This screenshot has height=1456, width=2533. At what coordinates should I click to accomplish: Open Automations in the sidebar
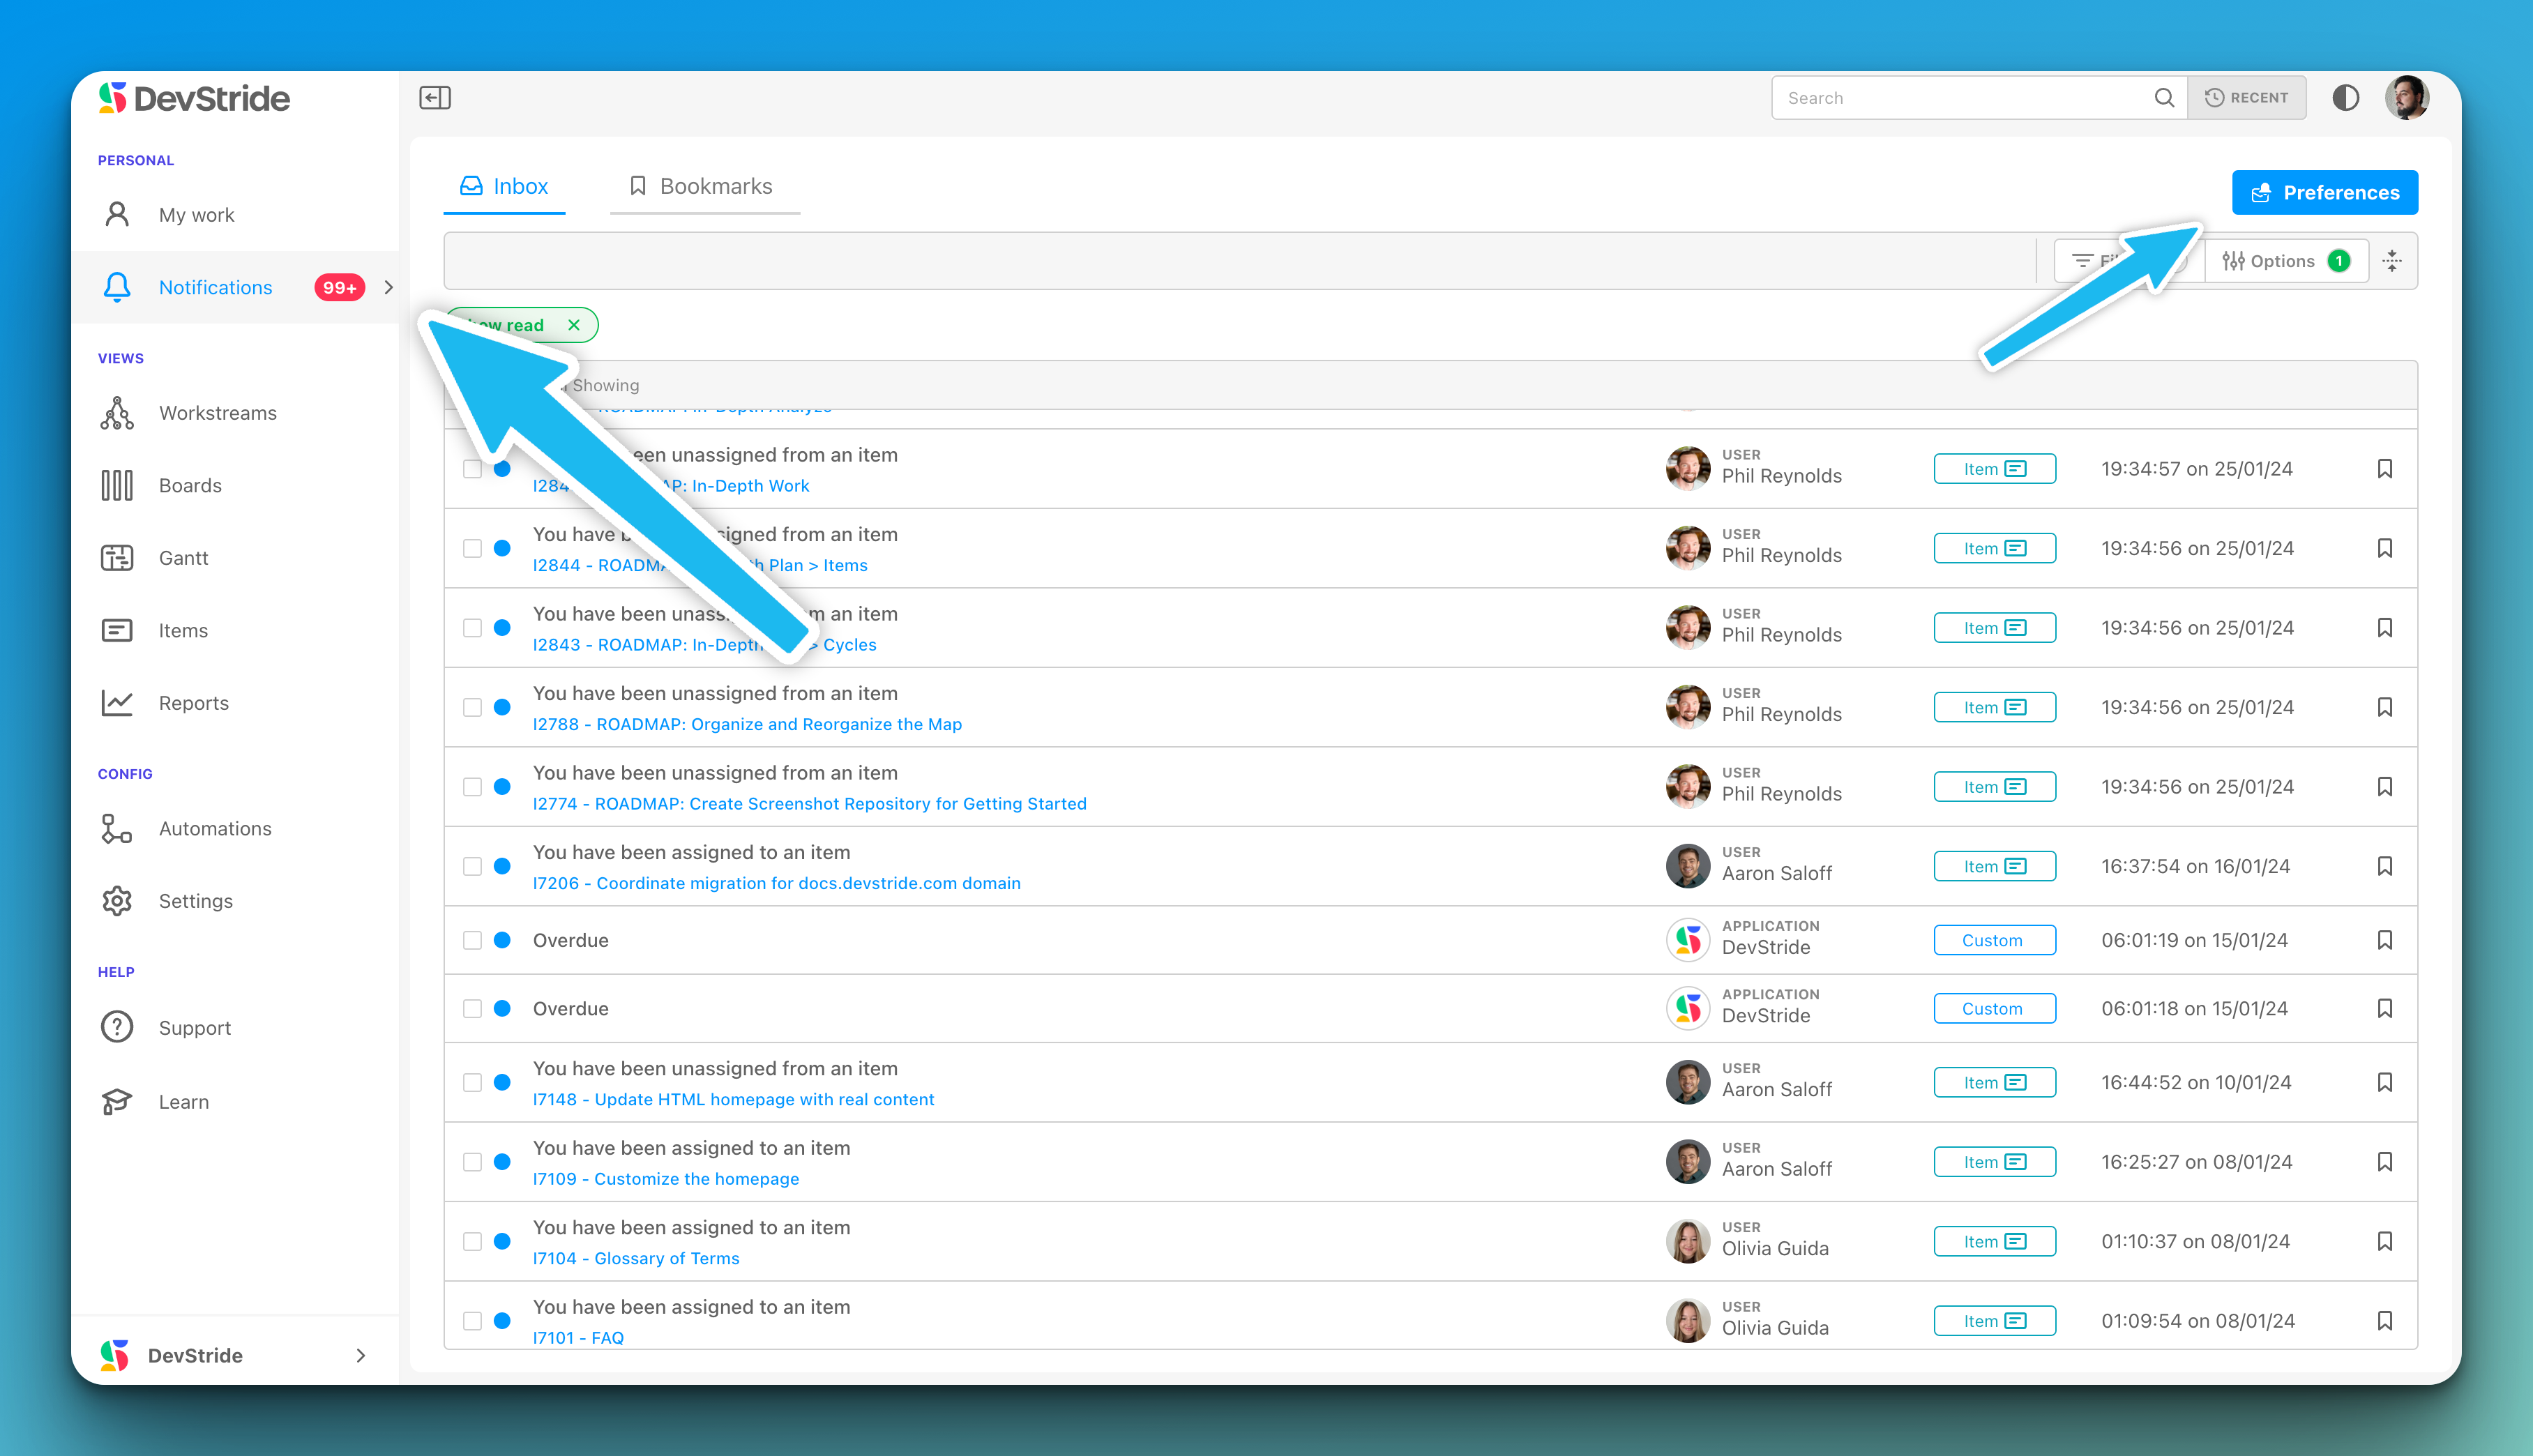tap(214, 829)
